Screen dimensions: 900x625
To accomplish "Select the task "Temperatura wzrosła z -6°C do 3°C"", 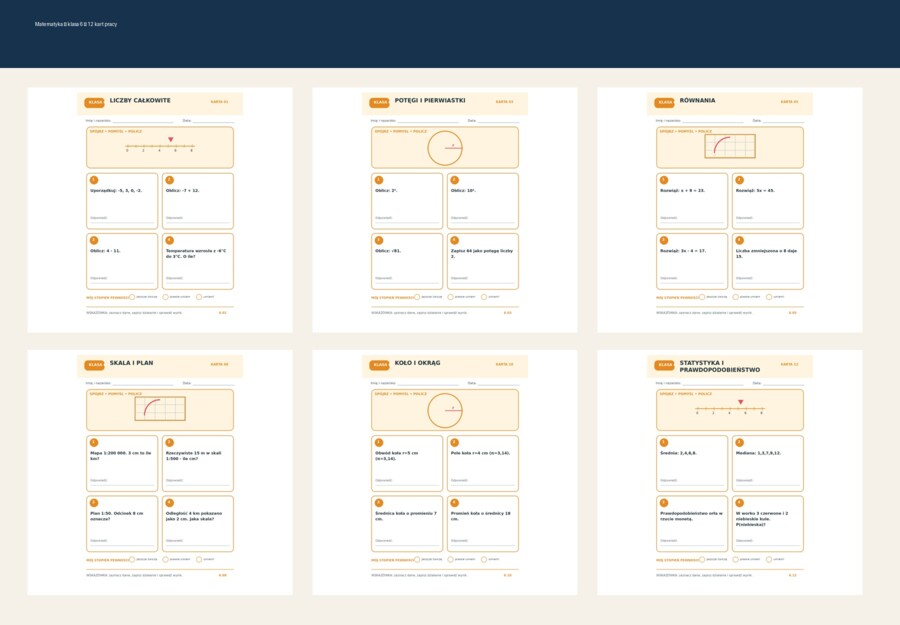I will (198, 261).
